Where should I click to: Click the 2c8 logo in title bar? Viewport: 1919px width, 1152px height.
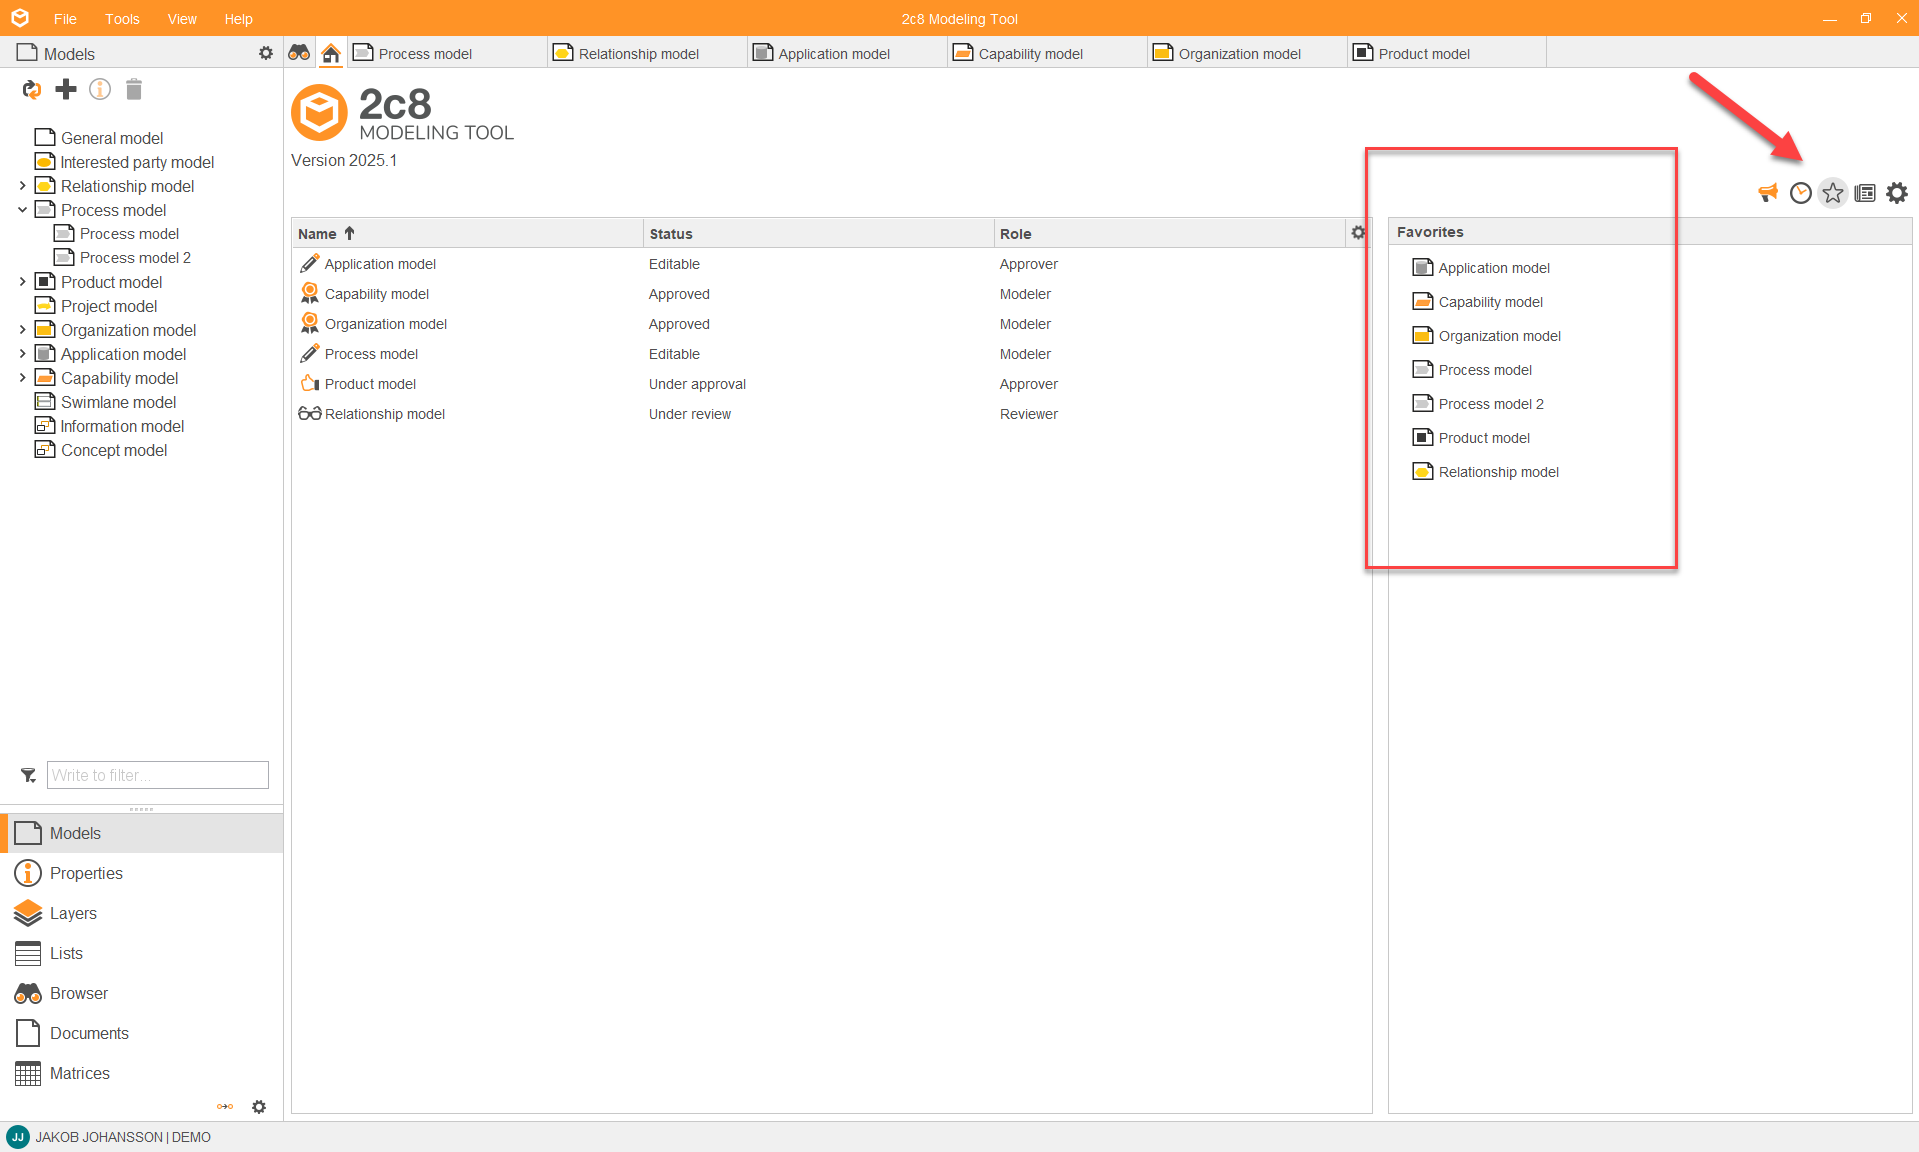(x=20, y=18)
